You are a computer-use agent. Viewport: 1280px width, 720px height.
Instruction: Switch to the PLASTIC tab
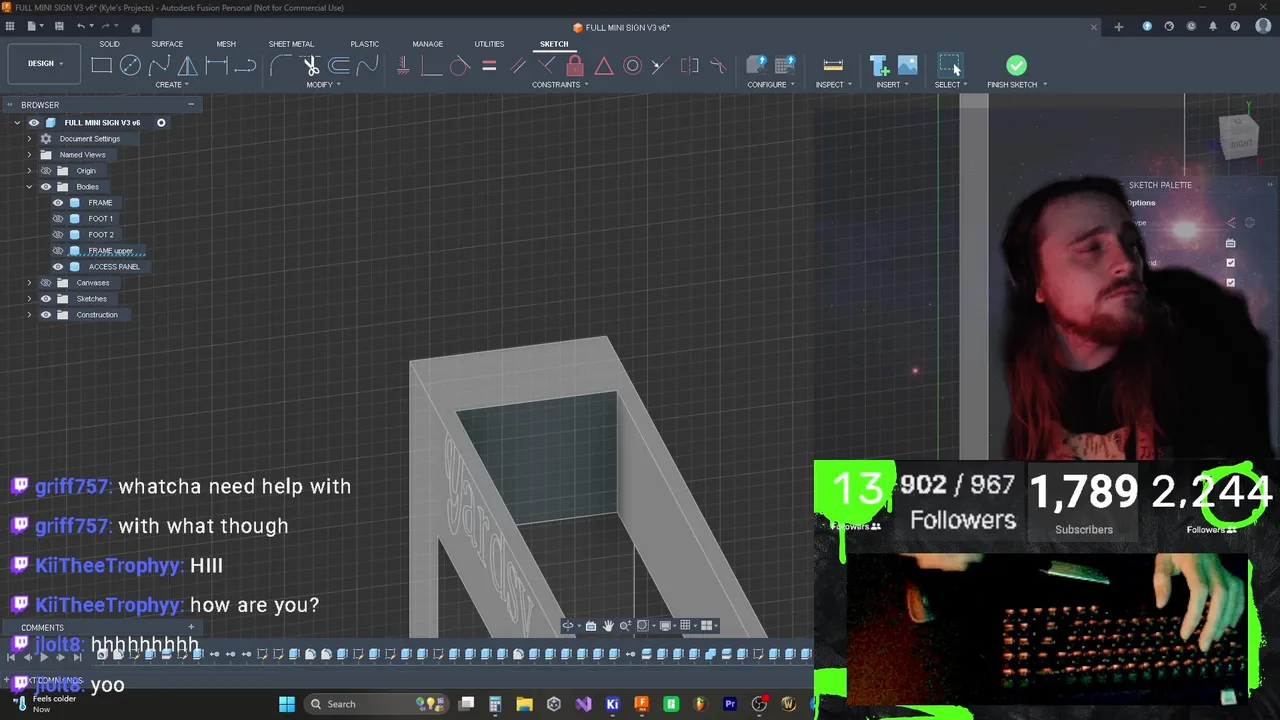coord(364,44)
